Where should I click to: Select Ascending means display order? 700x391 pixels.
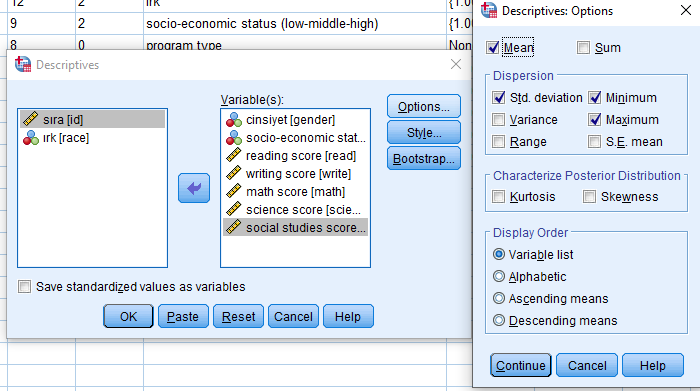point(499,298)
